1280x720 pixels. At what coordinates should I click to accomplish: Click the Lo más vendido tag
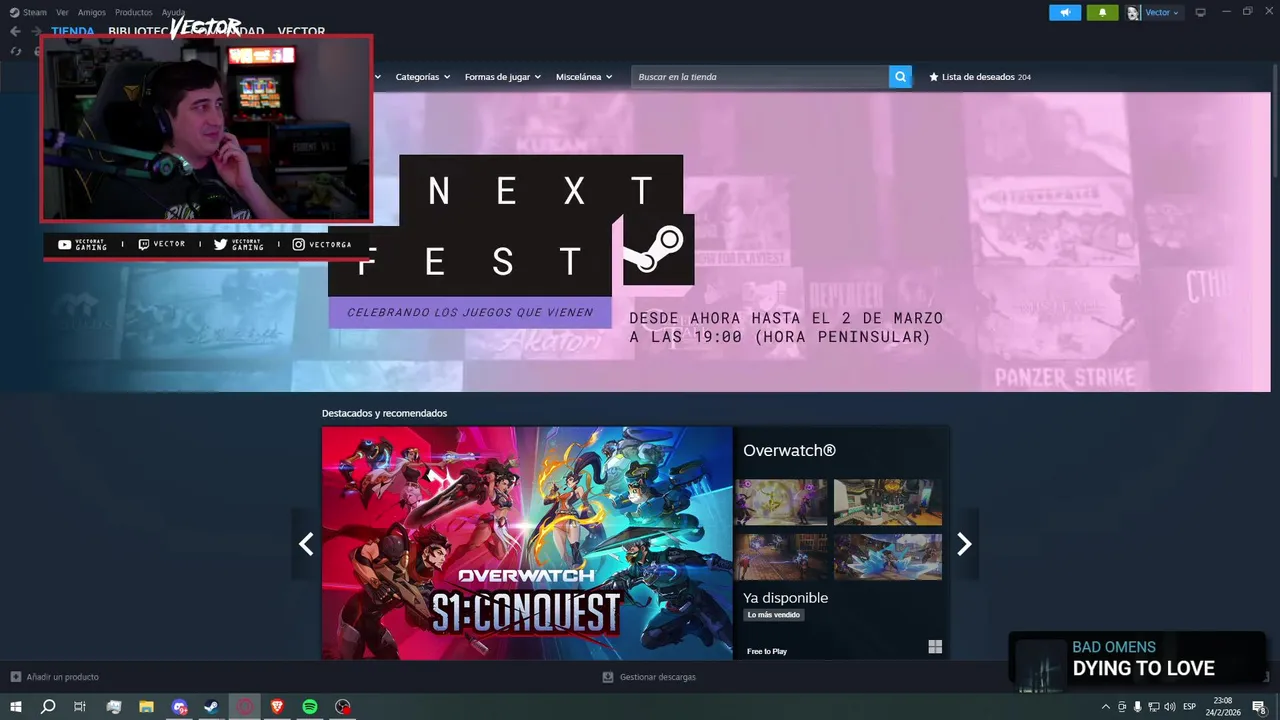click(x=774, y=615)
